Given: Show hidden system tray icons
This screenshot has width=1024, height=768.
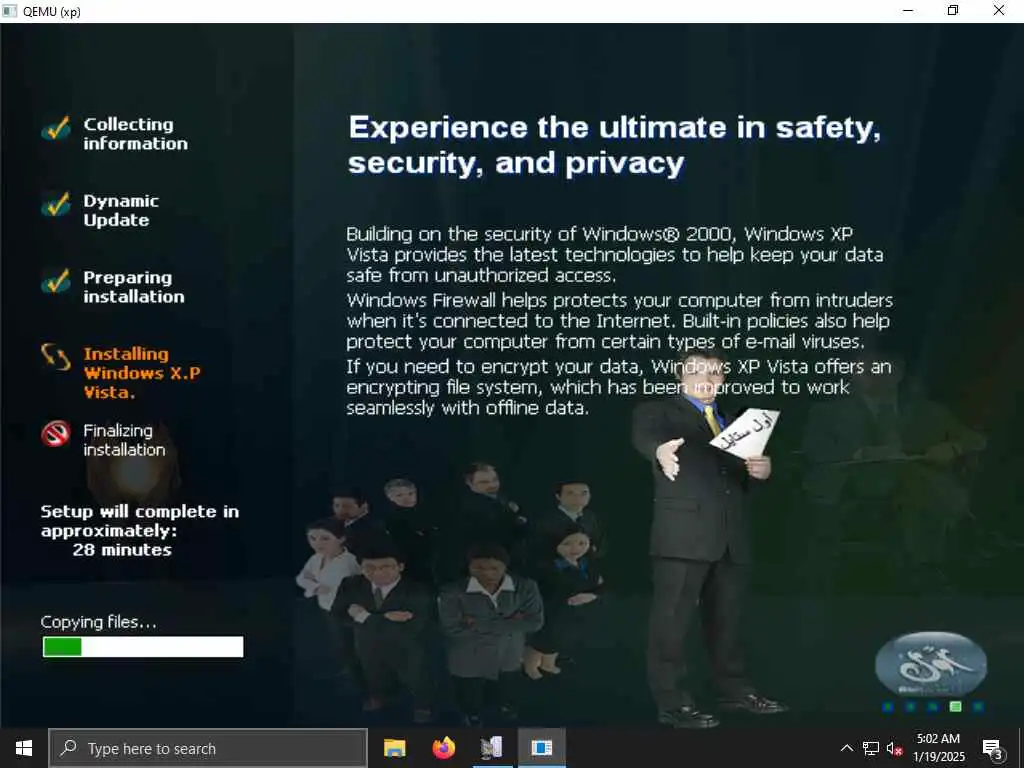Looking at the screenshot, I should 846,748.
